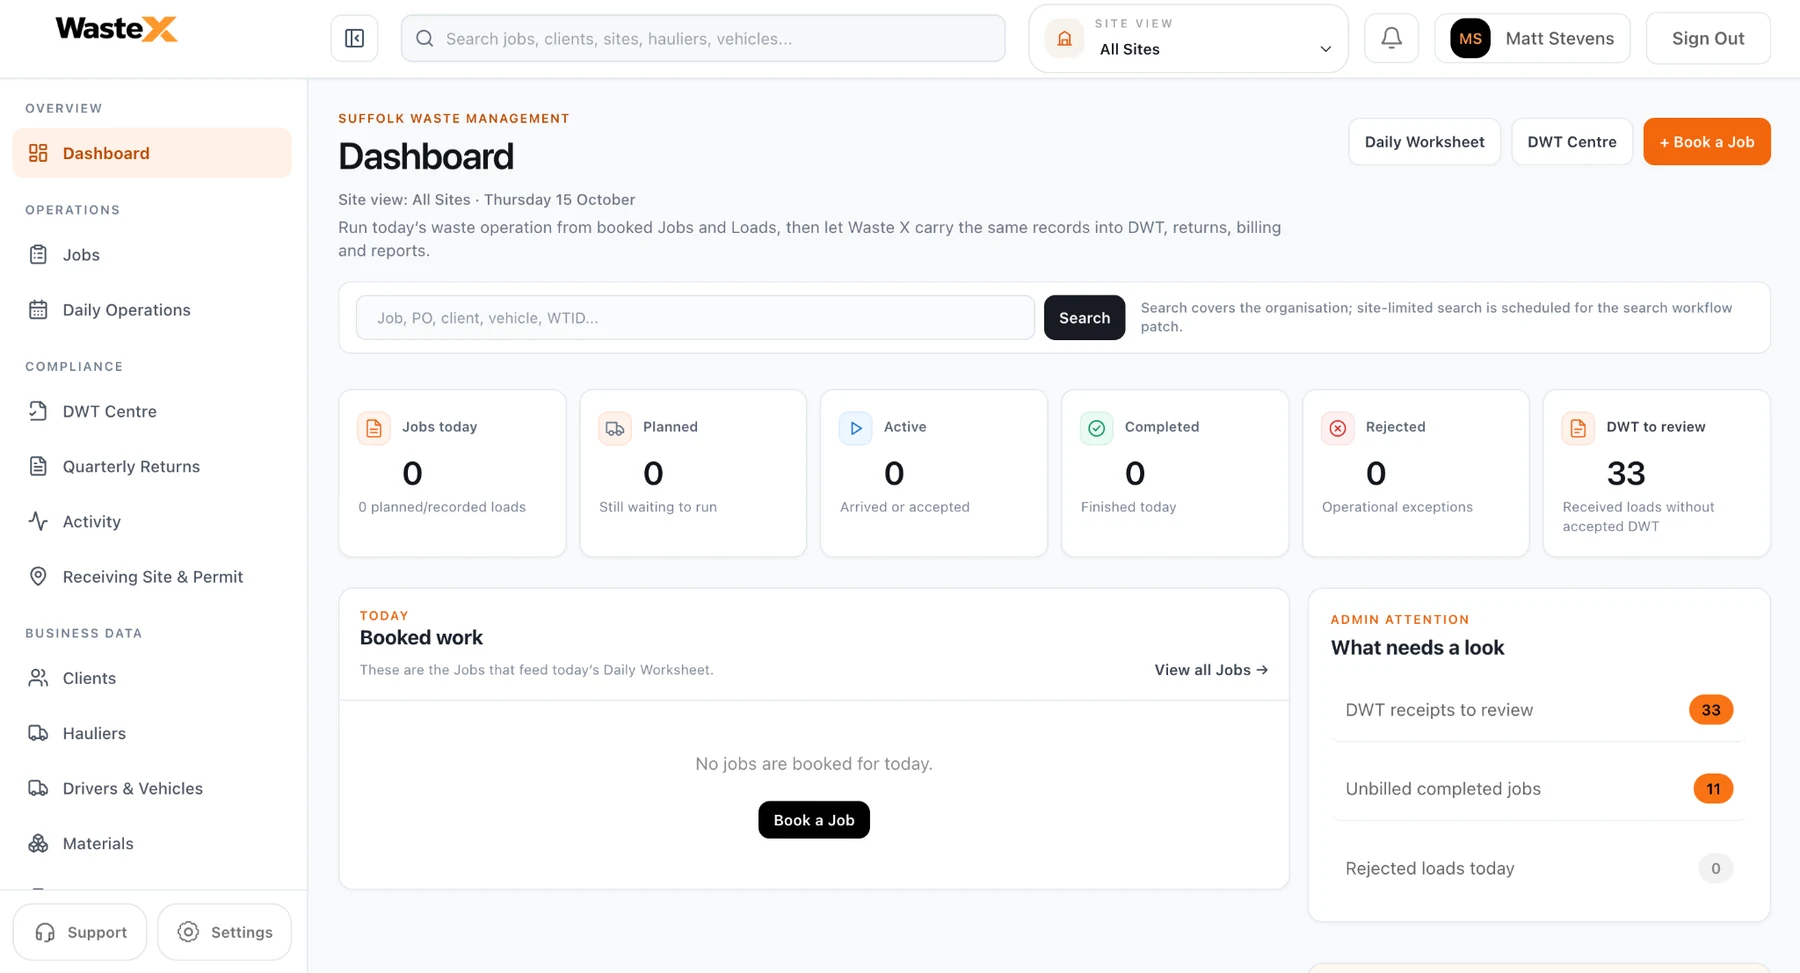Open Receiving Site & Permit
The image size is (1800, 973).
[x=152, y=577]
